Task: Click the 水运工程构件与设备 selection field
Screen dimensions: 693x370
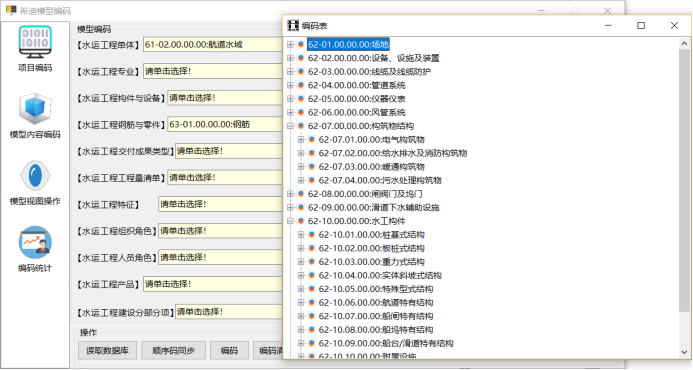Action: (x=225, y=98)
